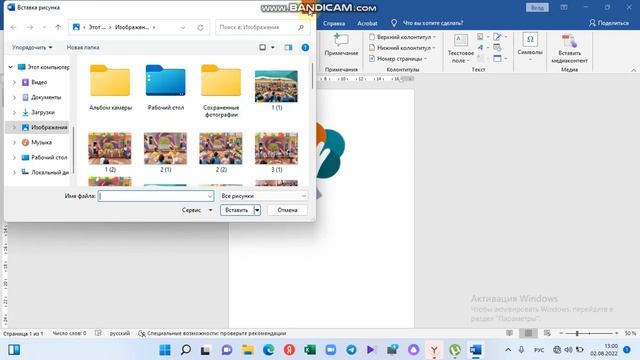Screen dimensions: 640x360
Task: Select Изображения in the navigation tree
Action: [44, 127]
